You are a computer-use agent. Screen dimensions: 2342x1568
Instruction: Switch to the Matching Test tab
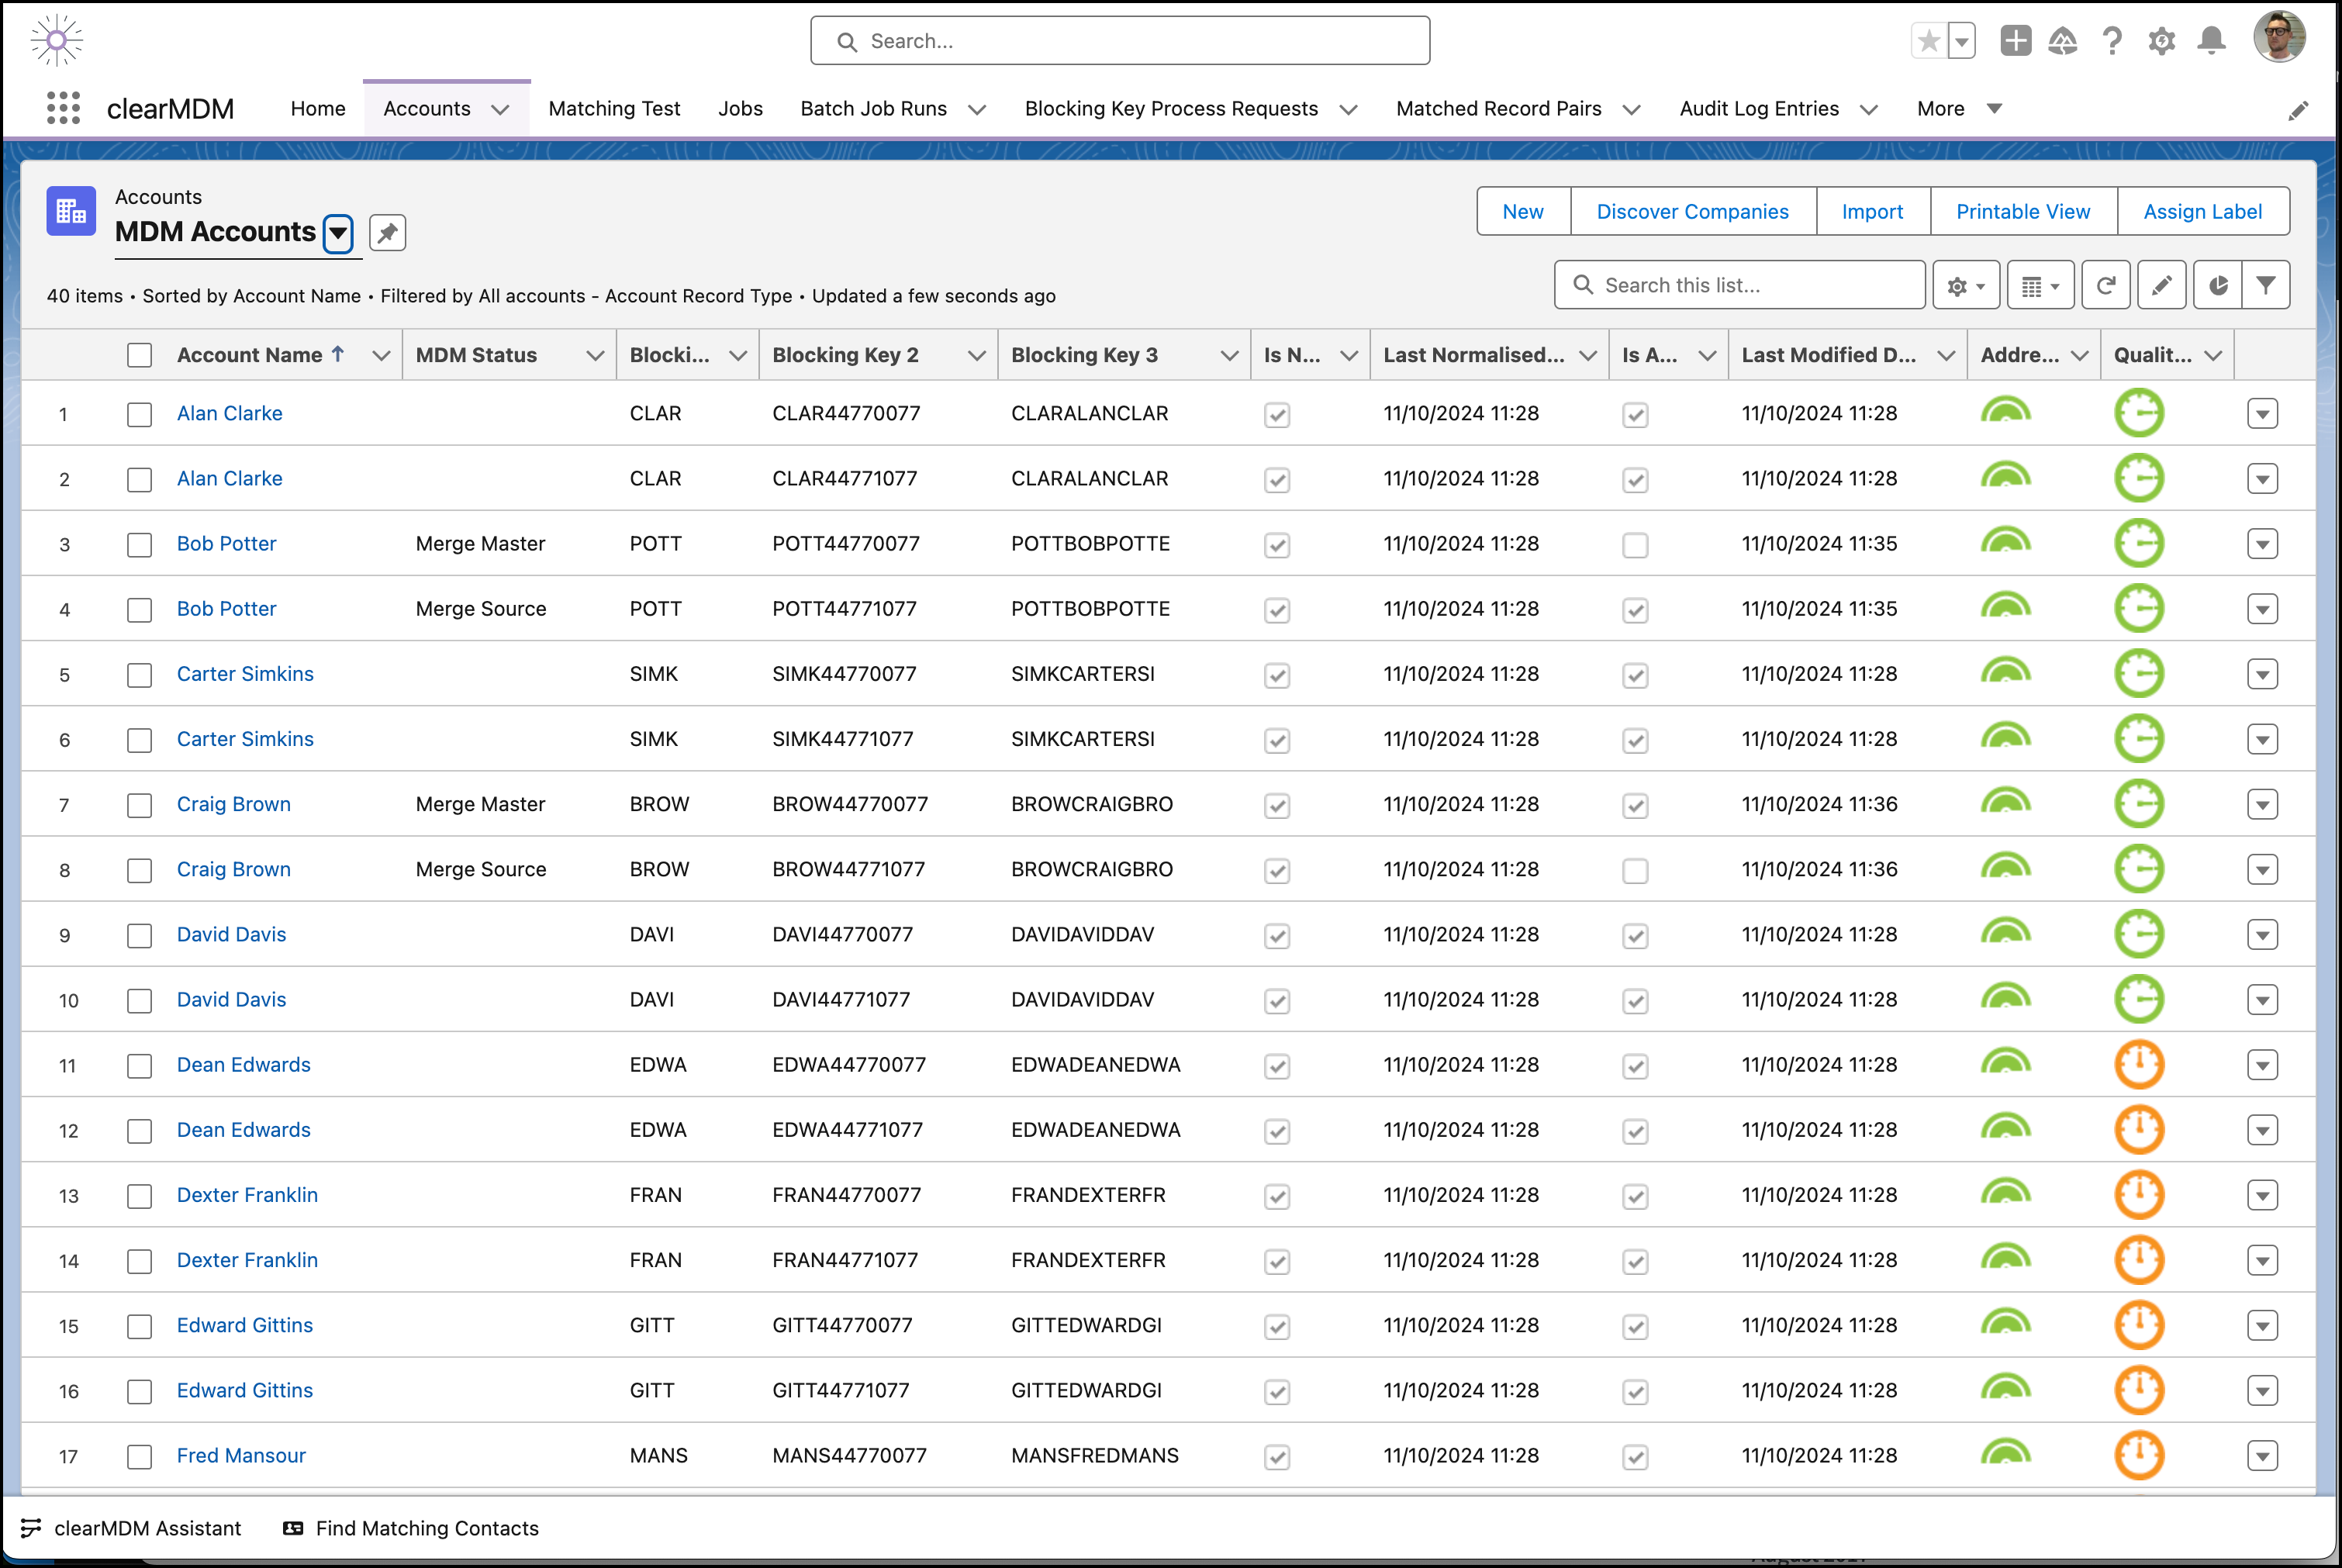(614, 108)
